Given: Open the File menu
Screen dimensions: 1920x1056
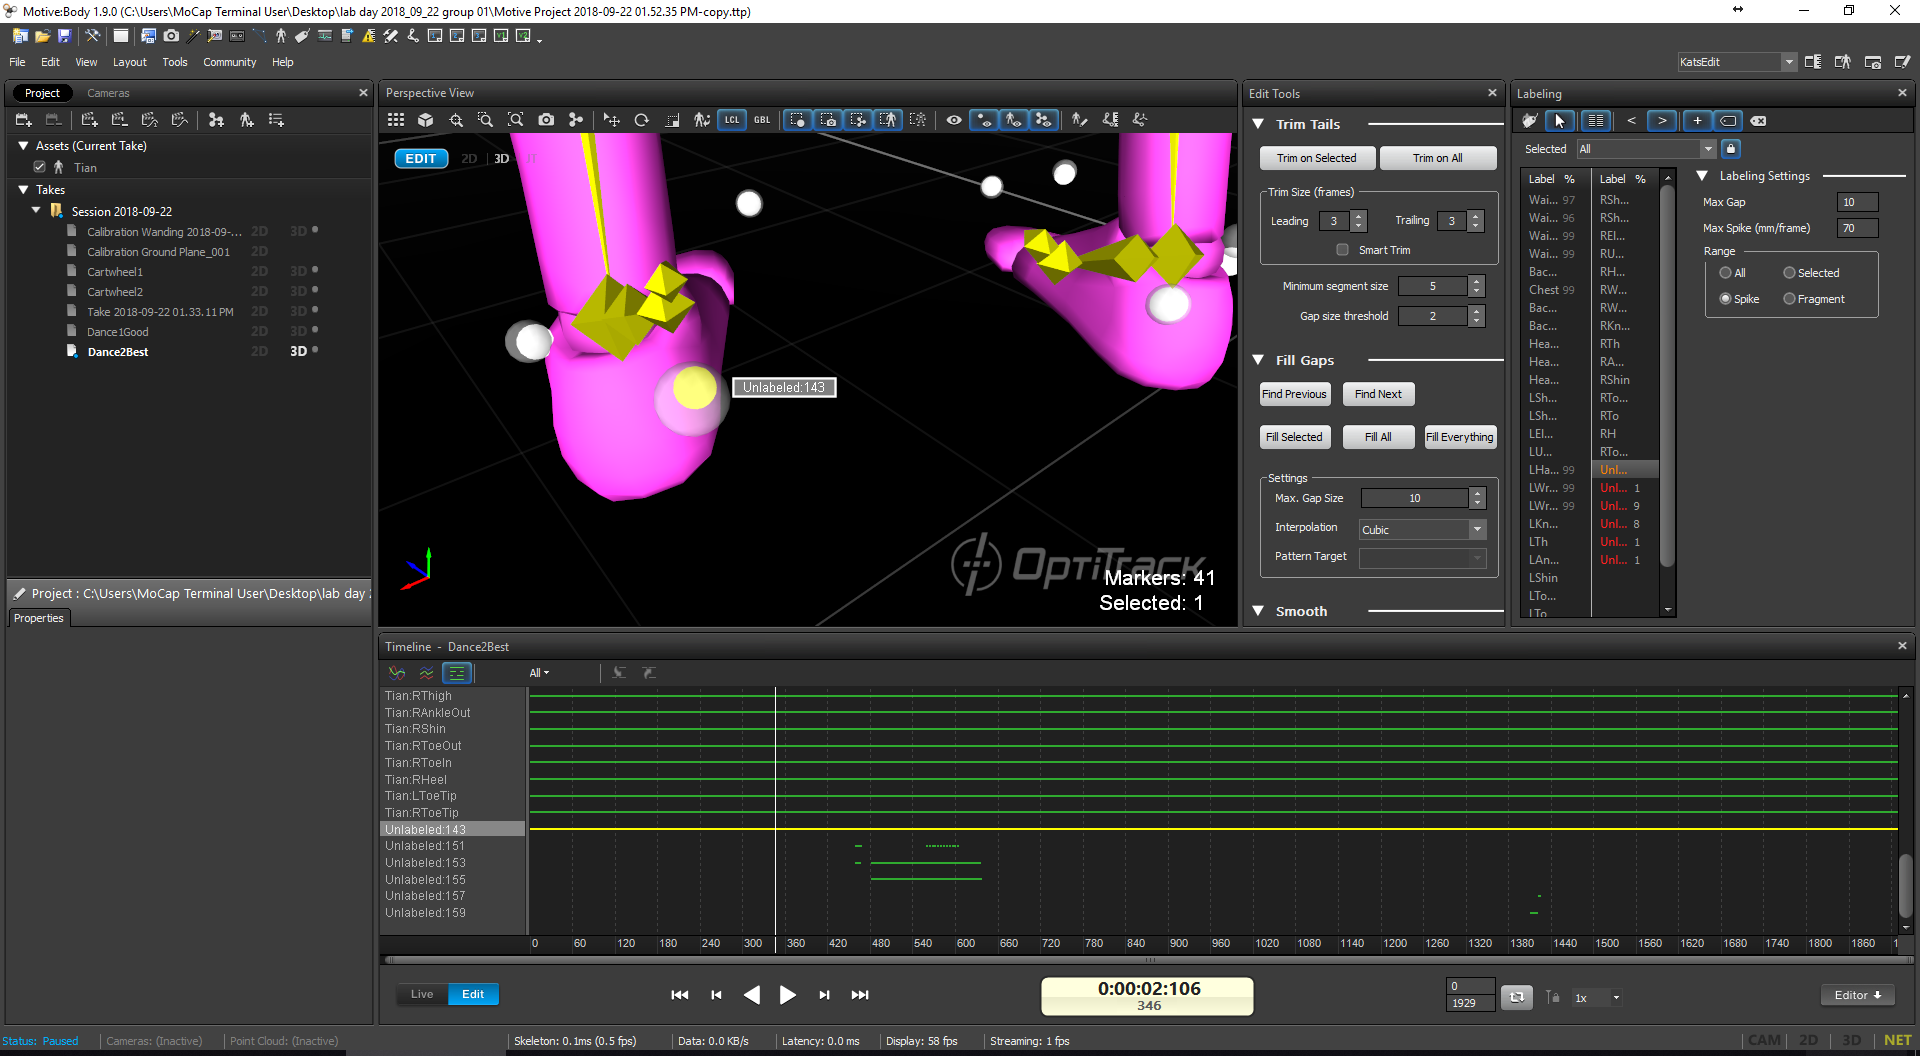Looking at the screenshot, I should click(x=17, y=62).
